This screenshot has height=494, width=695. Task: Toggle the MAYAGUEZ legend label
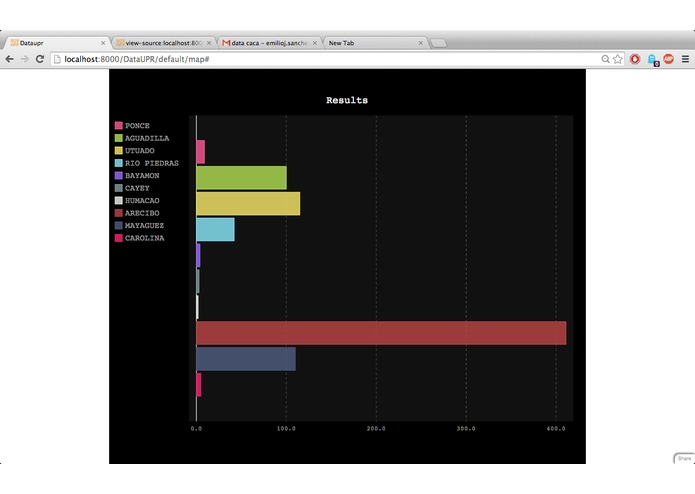(144, 226)
